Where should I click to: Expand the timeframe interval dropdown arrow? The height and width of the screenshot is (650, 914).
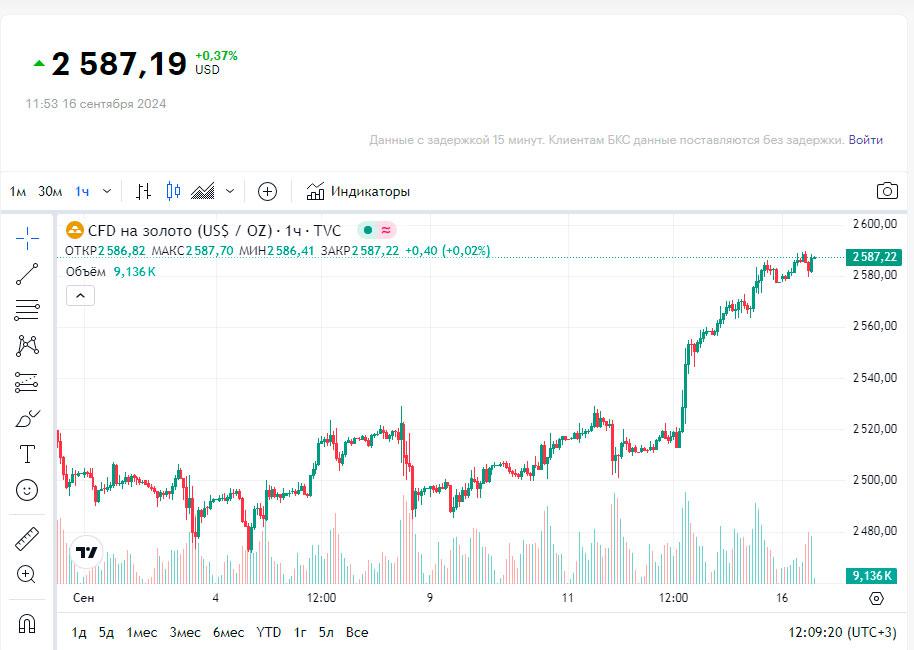coord(107,191)
